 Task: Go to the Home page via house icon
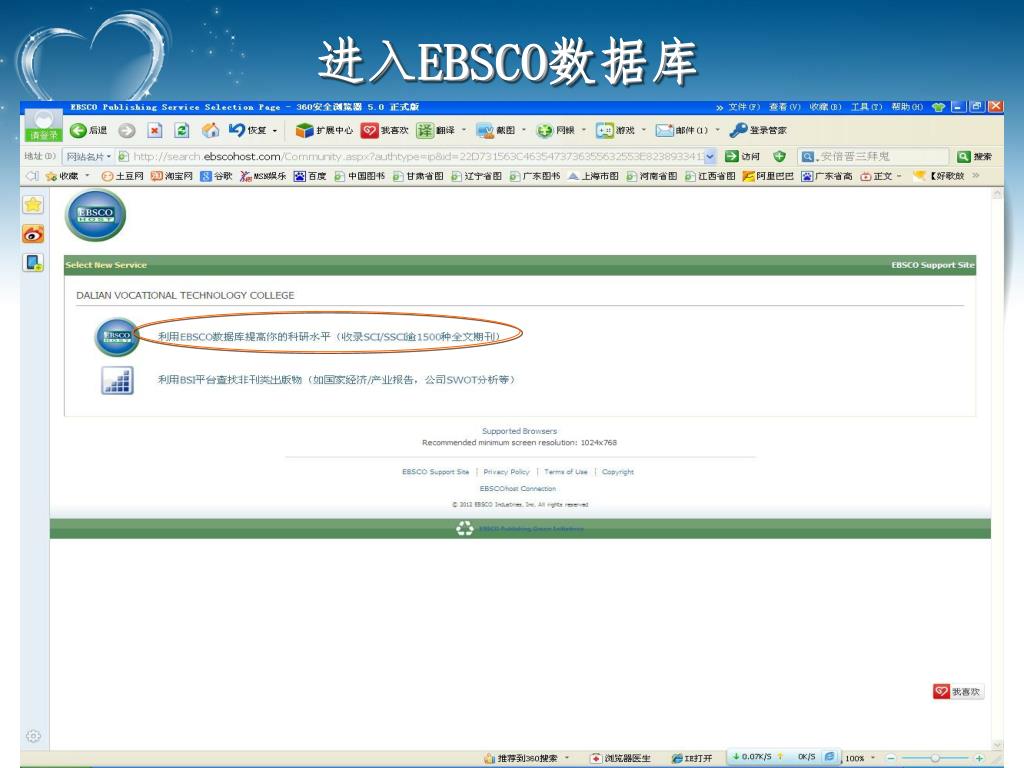tap(210, 131)
